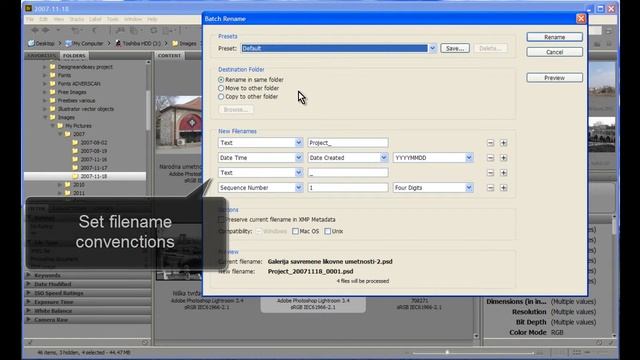Select the 2007-08-02 folder
The width and height of the screenshot is (640, 360).
pyautogui.click(x=93, y=143)
